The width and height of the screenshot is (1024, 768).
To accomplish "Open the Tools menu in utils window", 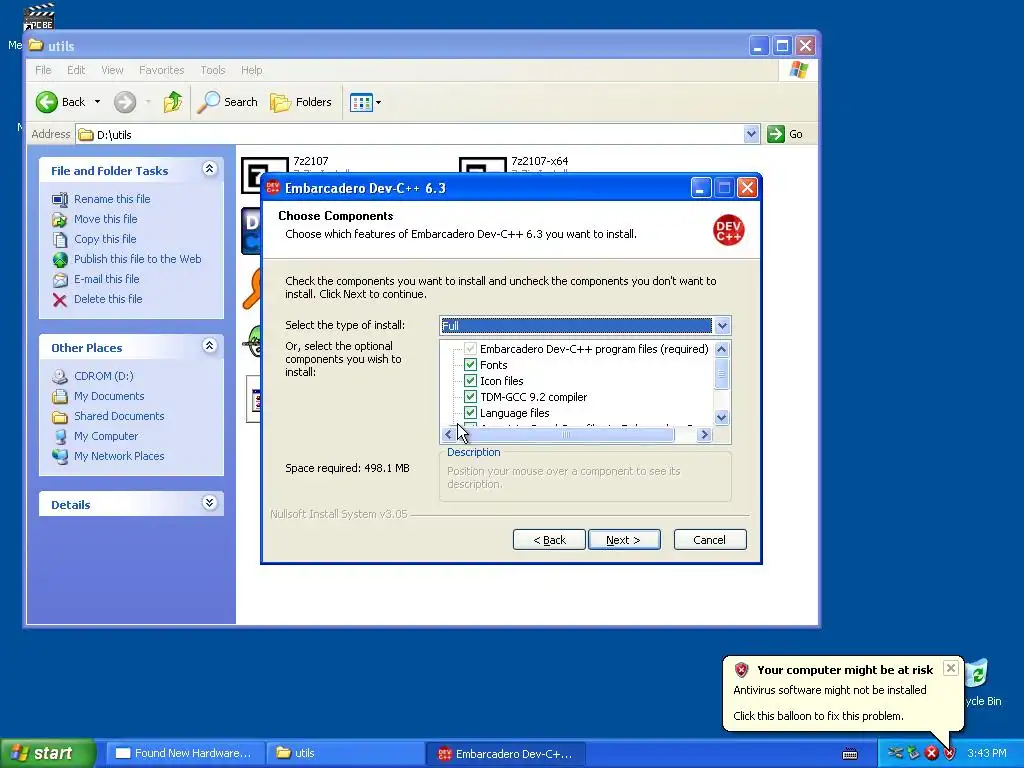I will point(213,70).
